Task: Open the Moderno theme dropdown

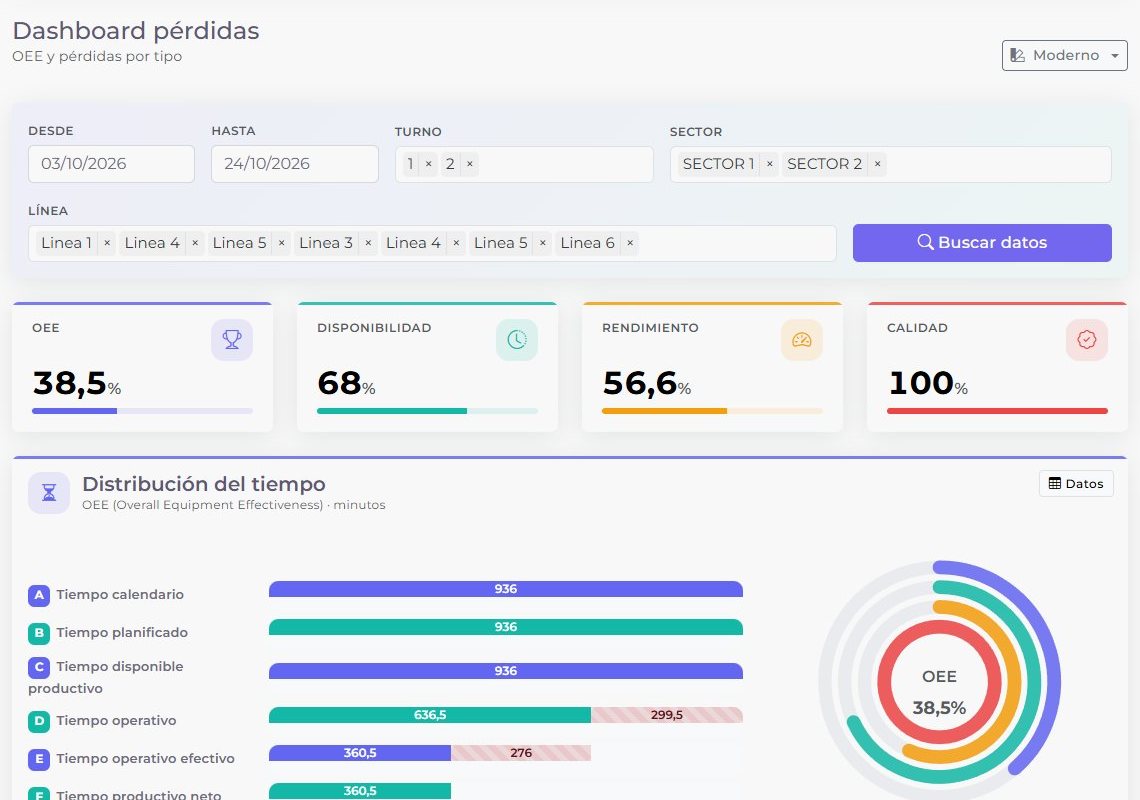Action: (x=1064, y=55)
